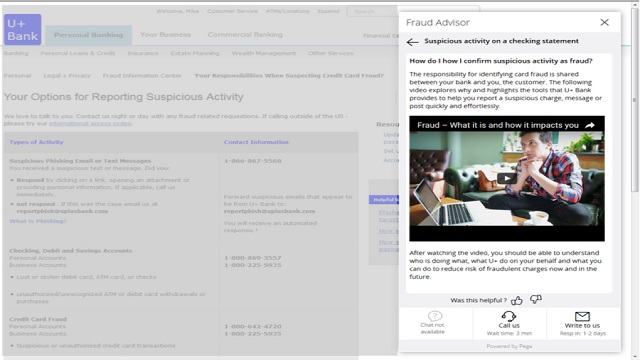This screenshot has height=360, width=640.
Task: Click Suspicious activity on a checking statement title
Action: pyautogui.click(x=501, y=41)
